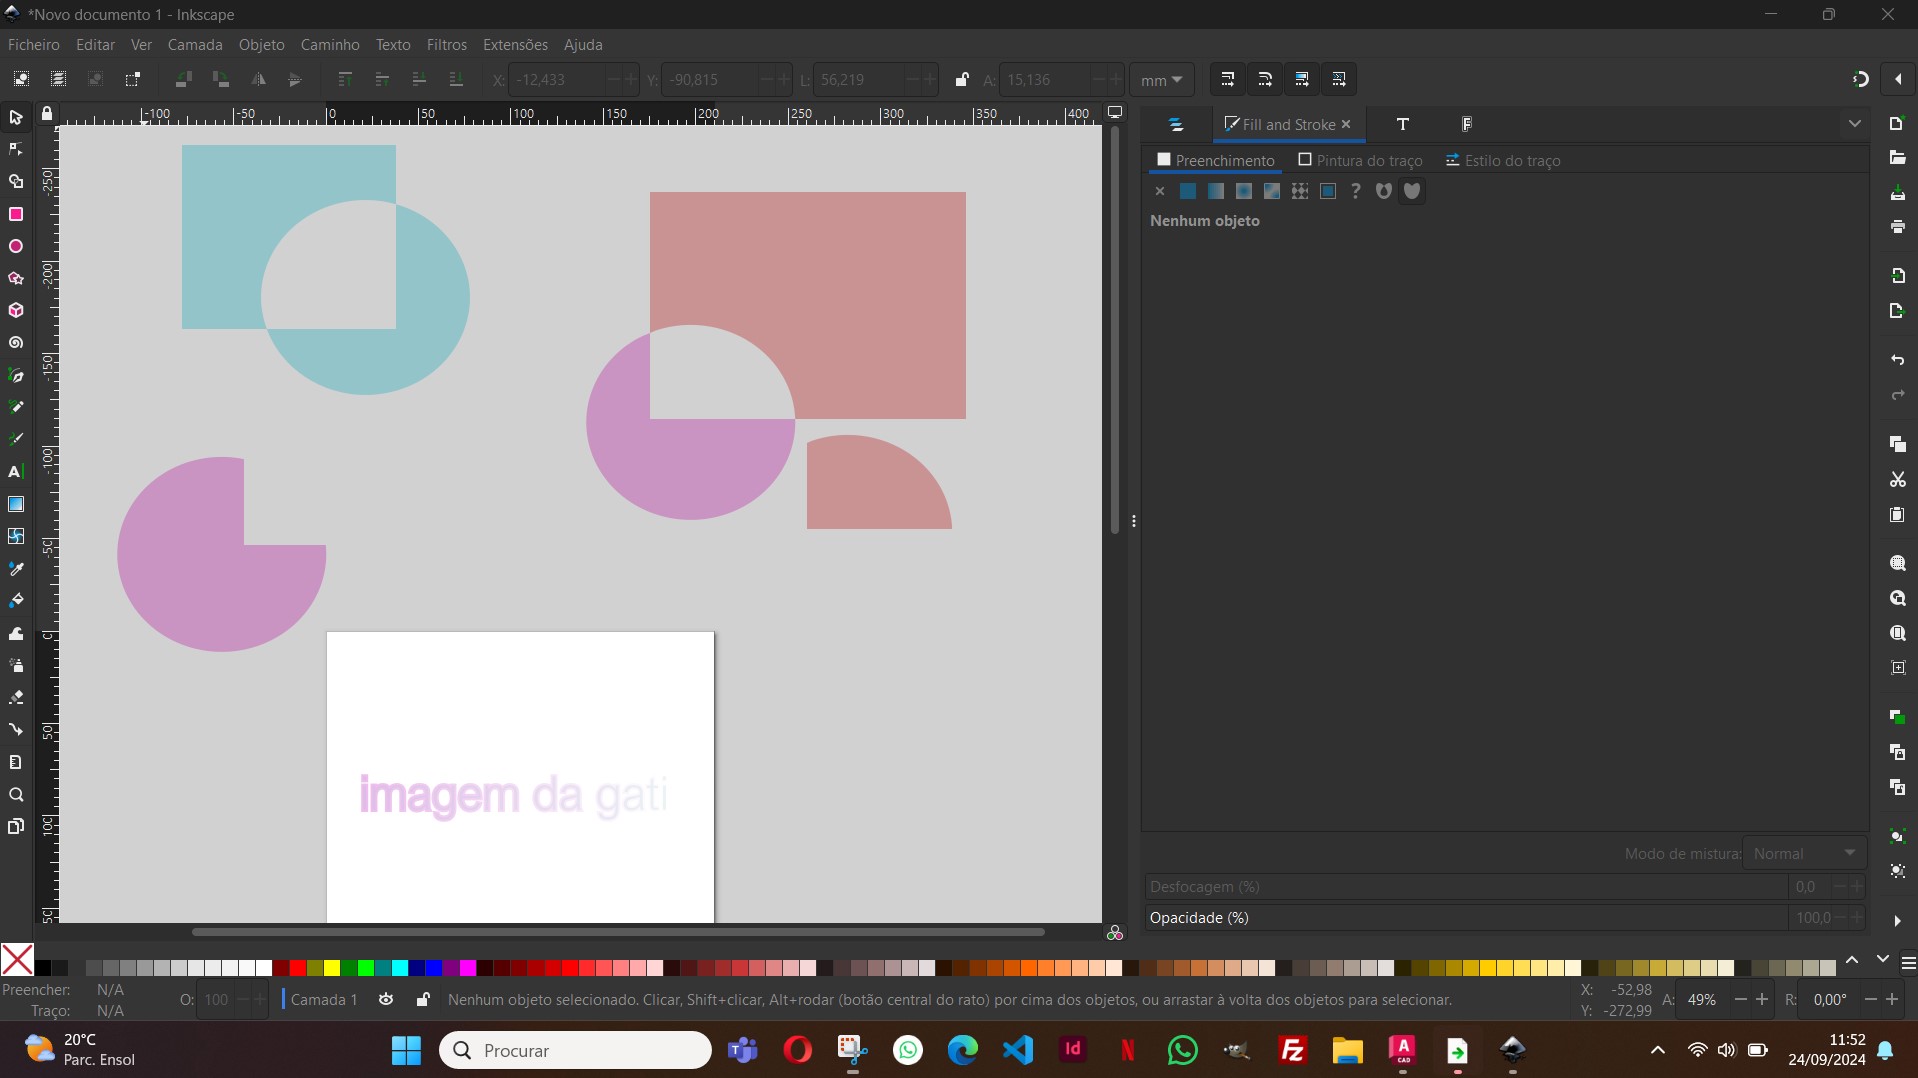The height and width of the screenshot is (1078, 1918).
Task: Pick the magenta palette swatch
Action: tap(468, 967)
